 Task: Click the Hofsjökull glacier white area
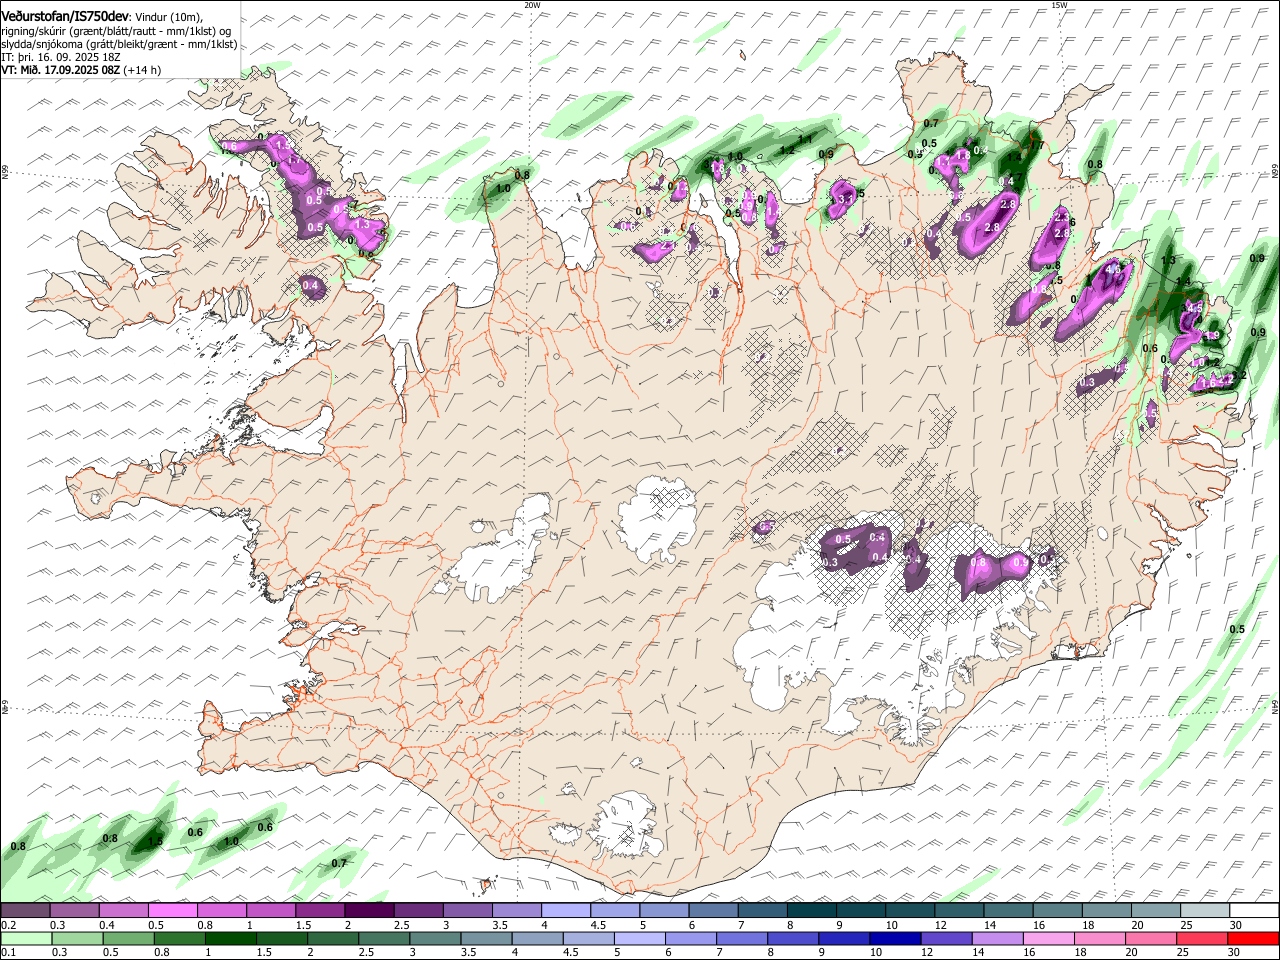(x=657, y=520)
